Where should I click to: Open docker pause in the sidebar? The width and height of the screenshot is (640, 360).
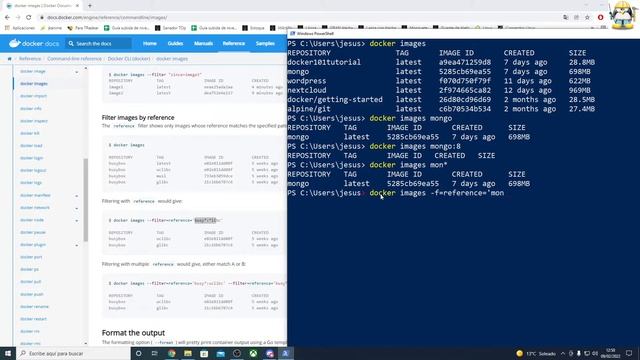tap(33, 232)
